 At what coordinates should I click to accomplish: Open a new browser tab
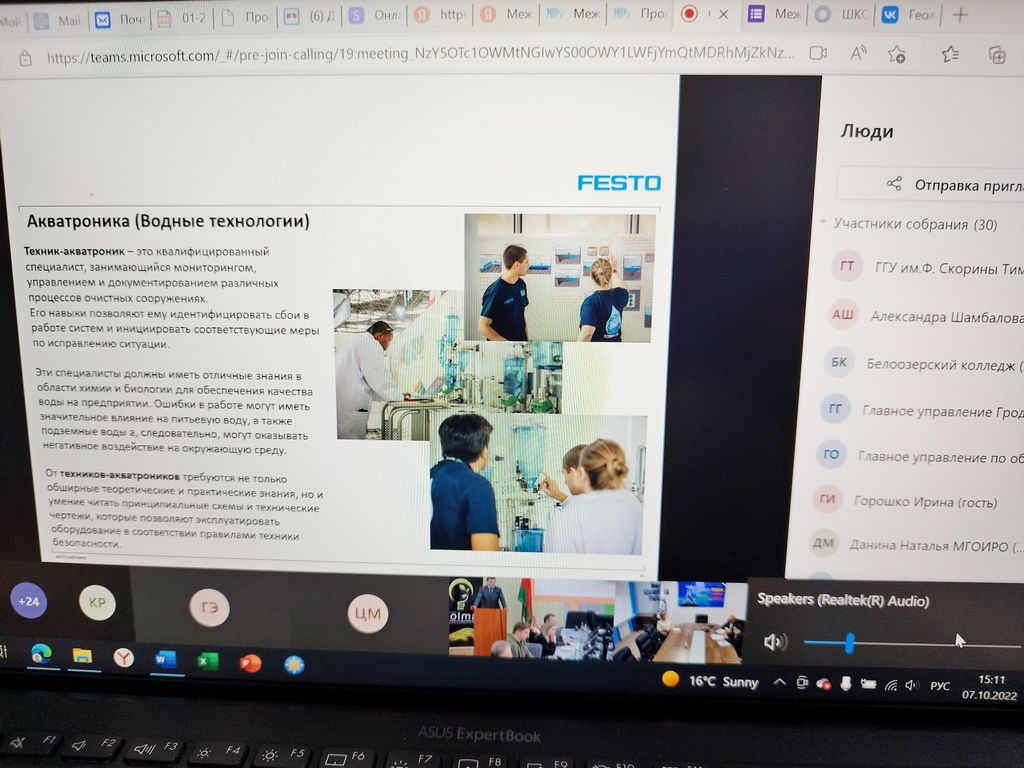(x=960, y=14)
